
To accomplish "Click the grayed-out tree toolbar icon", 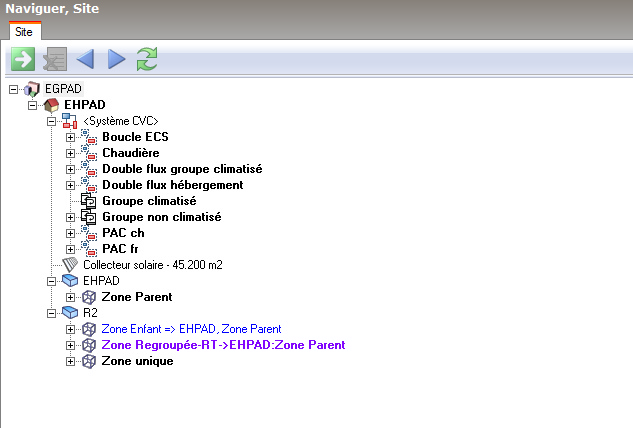I will (x=53, y=60).
